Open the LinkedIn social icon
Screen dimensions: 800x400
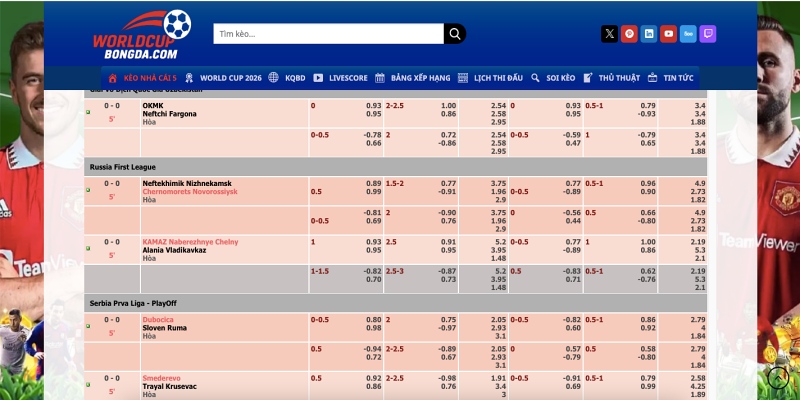649,34
